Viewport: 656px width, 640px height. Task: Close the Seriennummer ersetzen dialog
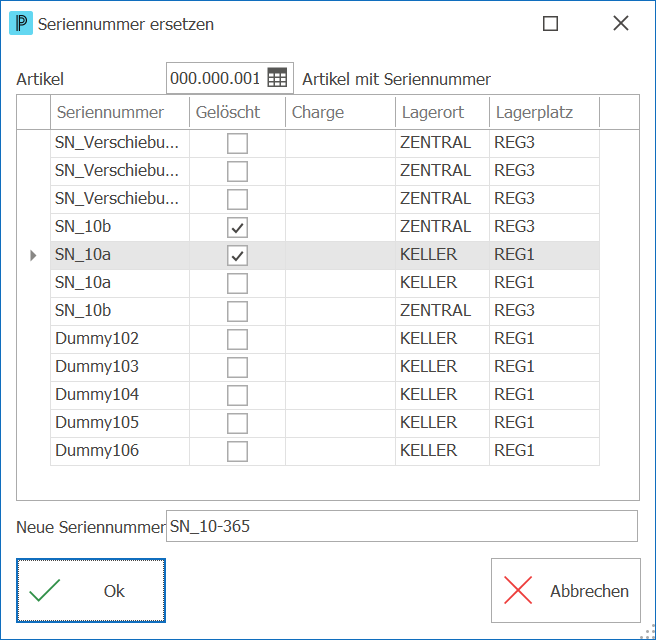coord(621,23)
